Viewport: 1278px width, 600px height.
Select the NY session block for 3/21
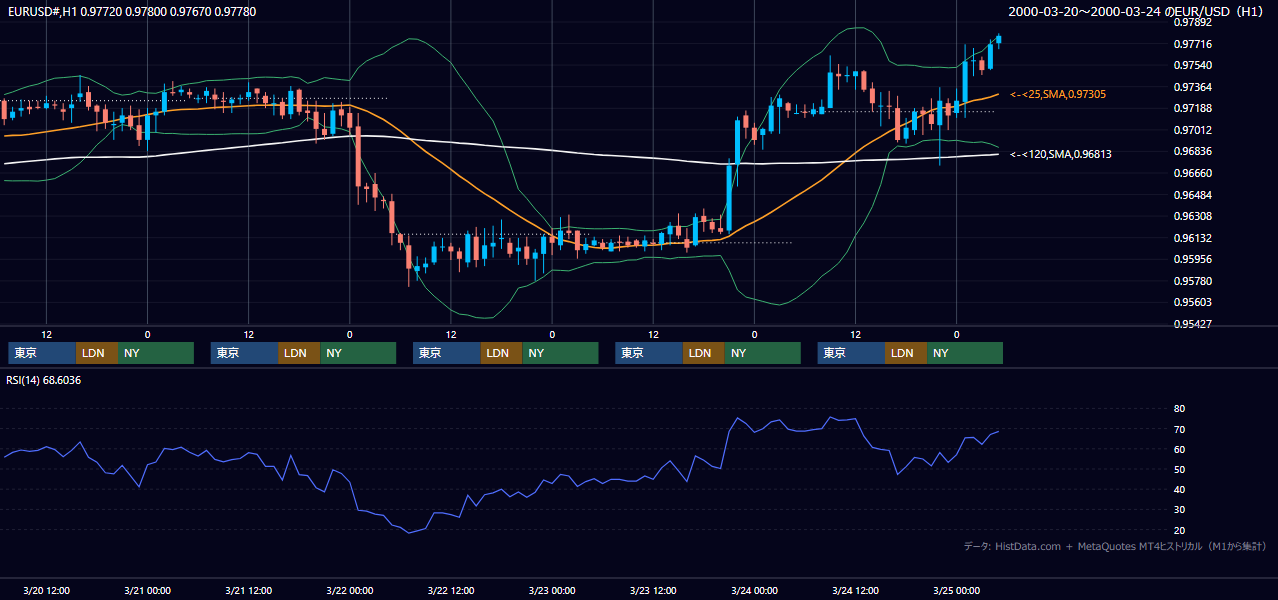click(x=358, y=353)
